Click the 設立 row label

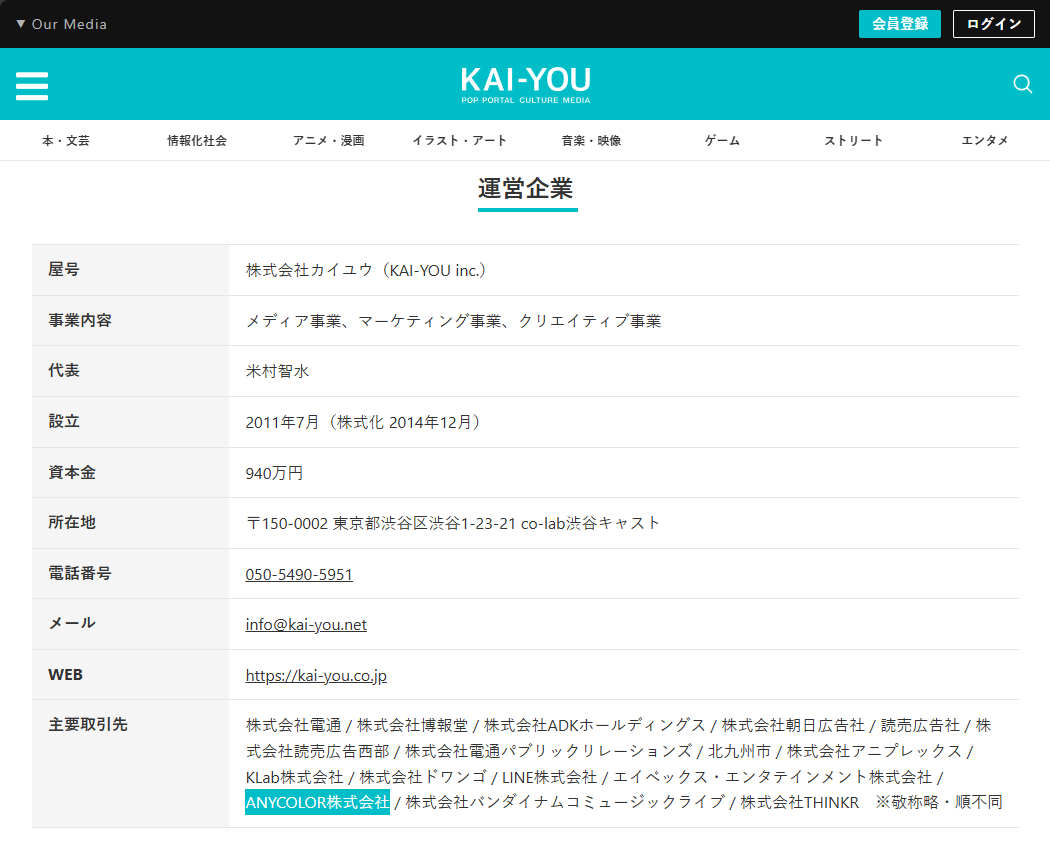pyautogui.click(x=64, y=421)
